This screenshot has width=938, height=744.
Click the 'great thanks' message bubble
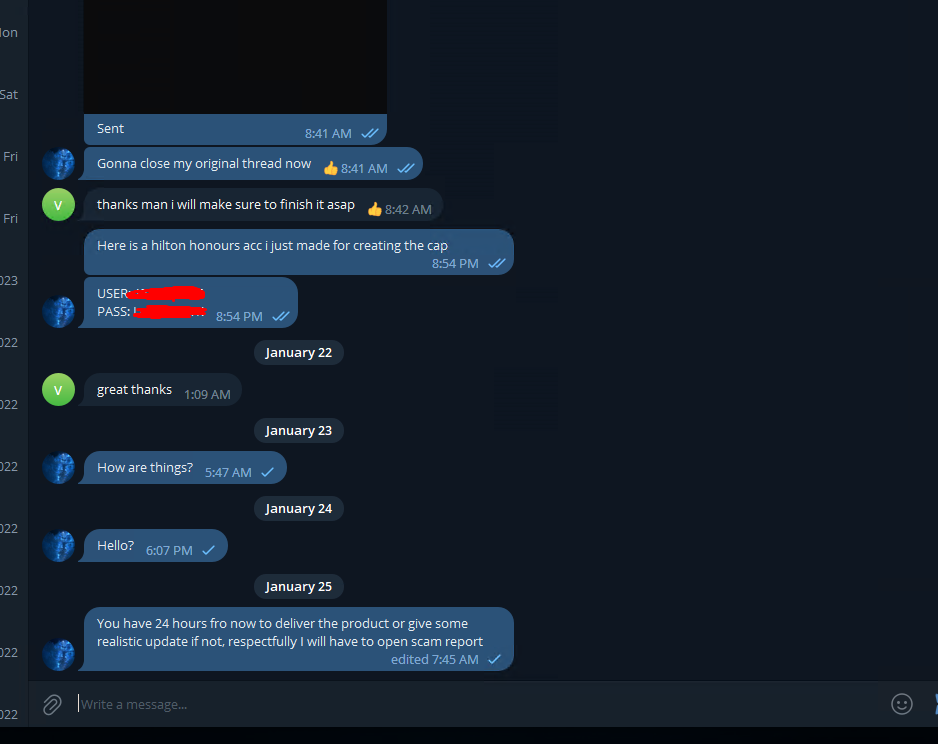[x=163, y=389]
